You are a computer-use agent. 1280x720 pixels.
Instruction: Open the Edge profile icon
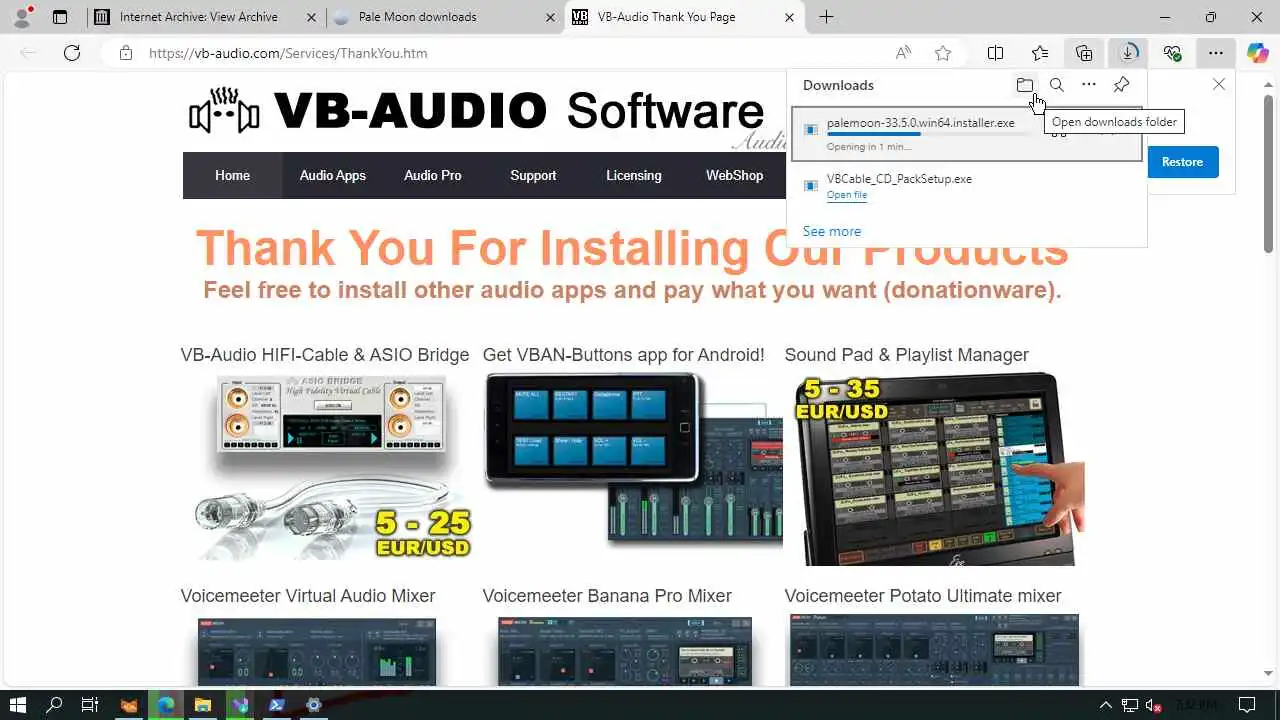tap(22, 16)
